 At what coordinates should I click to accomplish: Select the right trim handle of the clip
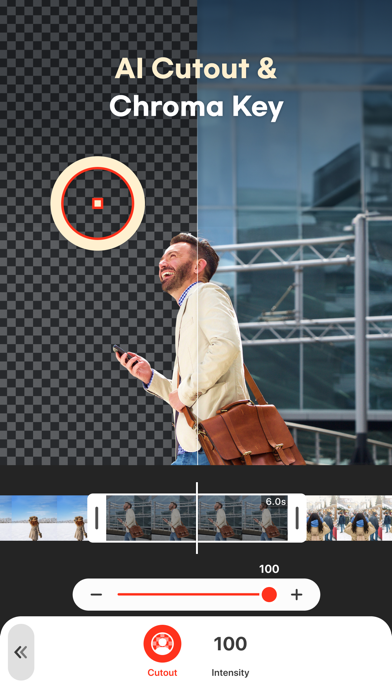(x=297, y=518)
